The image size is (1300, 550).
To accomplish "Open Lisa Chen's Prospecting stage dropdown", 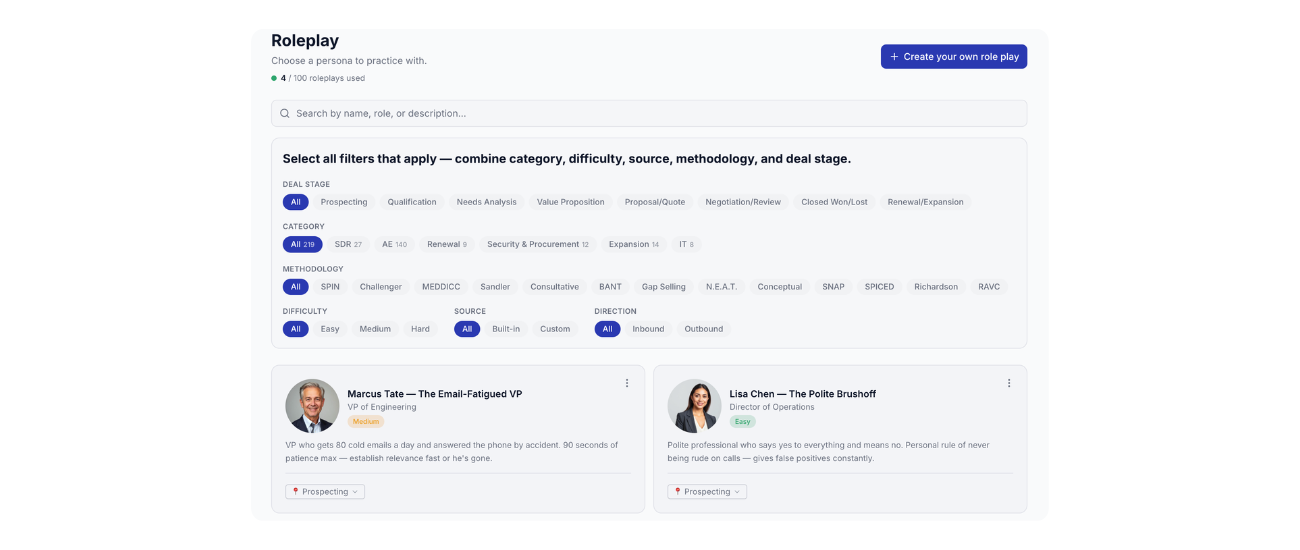I will click(x=707, y=492).
